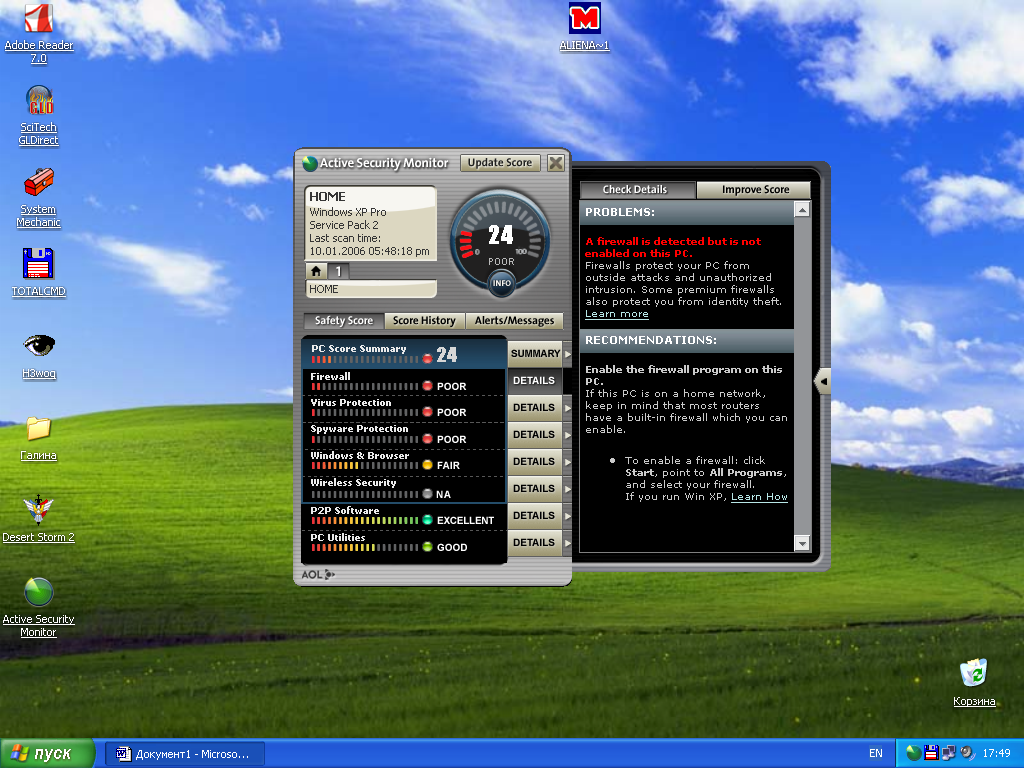1024x768 pixels.
Task: Open DETAILS for Firewall
Action: click(534, 381)
